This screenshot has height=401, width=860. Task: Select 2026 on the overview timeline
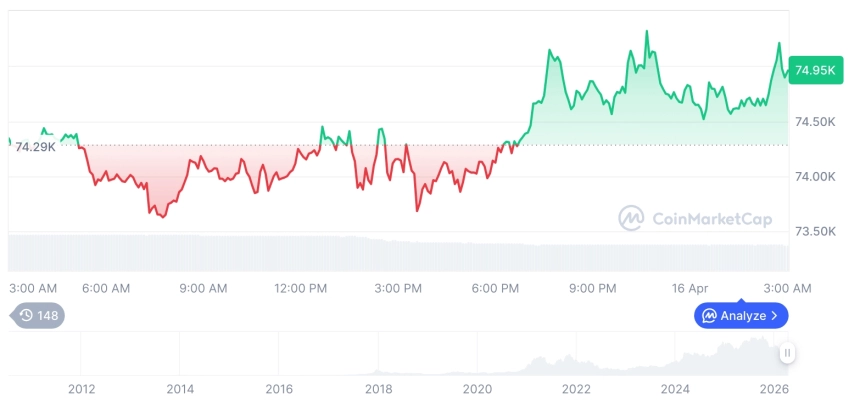tap(774, 388)
